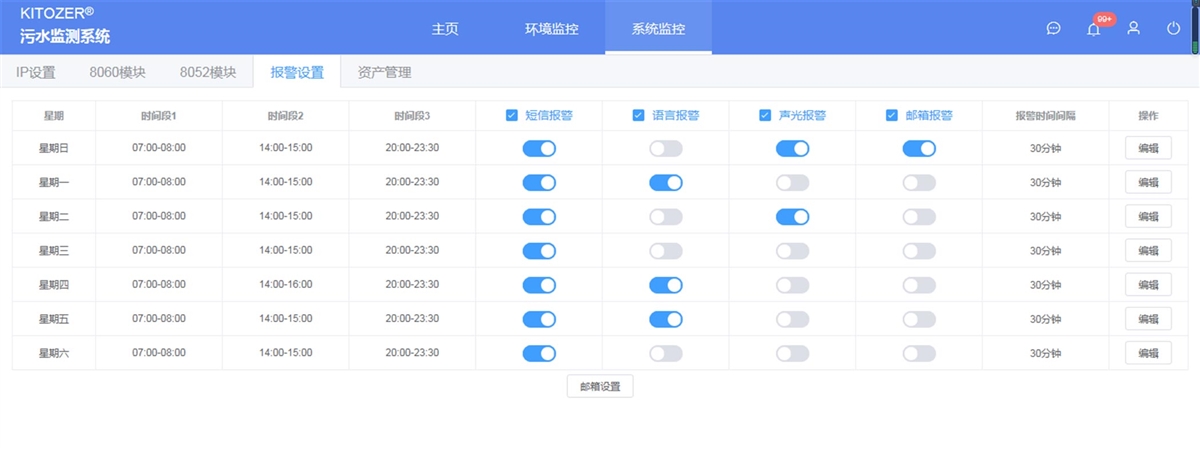1200x450 pixels.
Task: Open notifications bell with 99+ badge
Action: (x=1094, y=28)
